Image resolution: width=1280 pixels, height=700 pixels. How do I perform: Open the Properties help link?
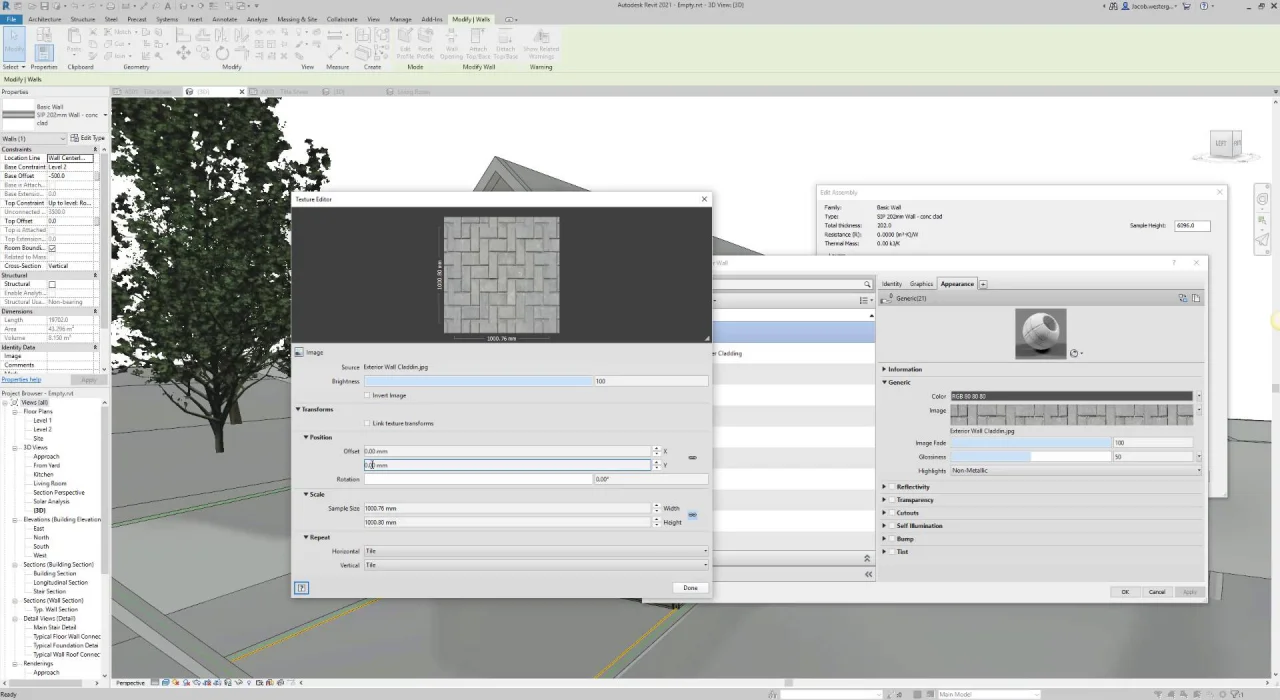point(21,380)
